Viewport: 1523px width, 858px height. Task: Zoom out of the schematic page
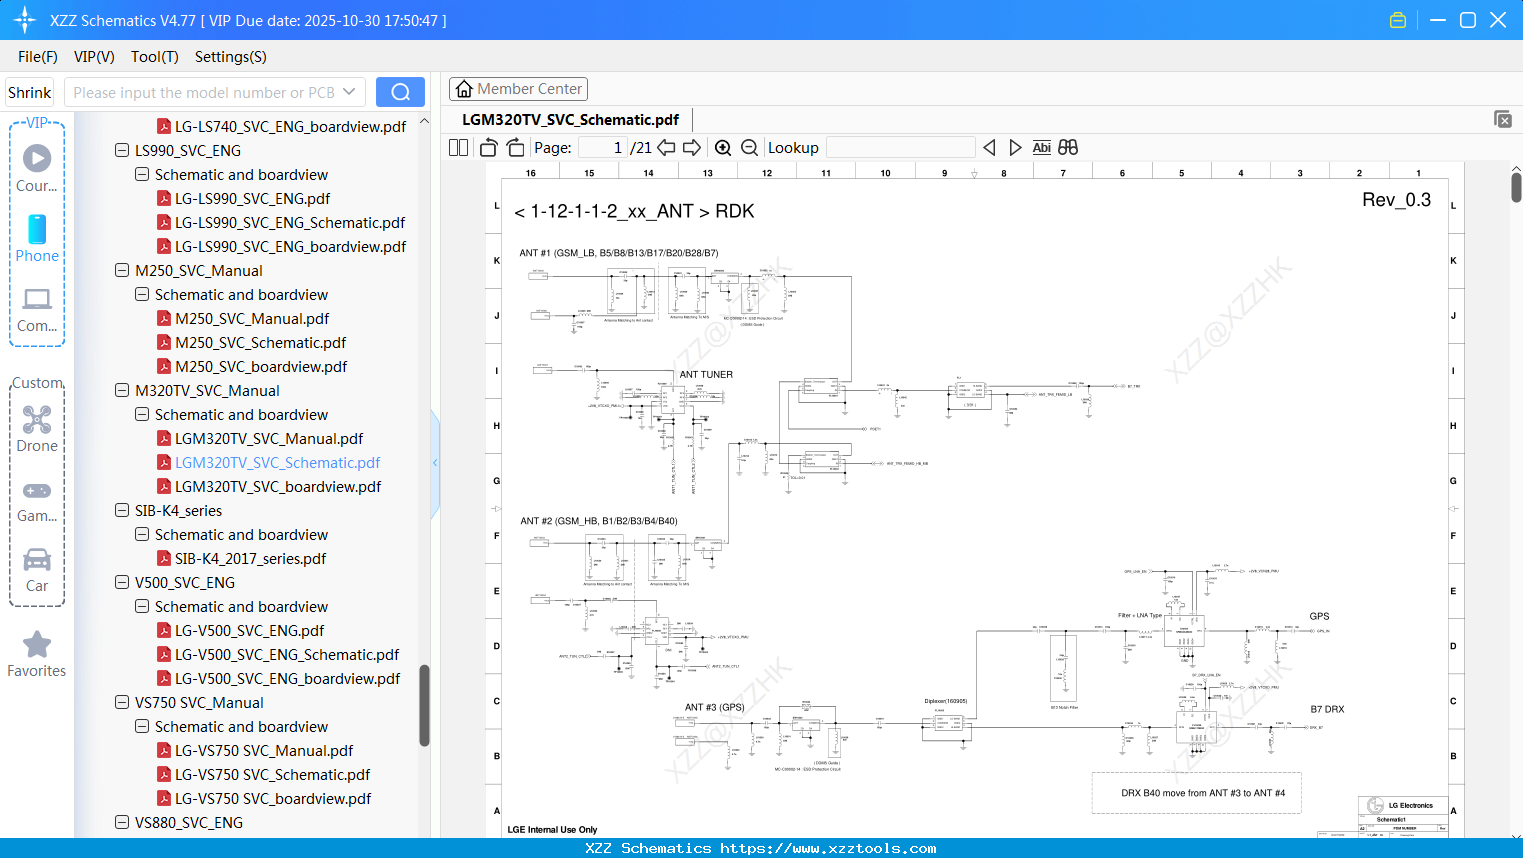748,147
